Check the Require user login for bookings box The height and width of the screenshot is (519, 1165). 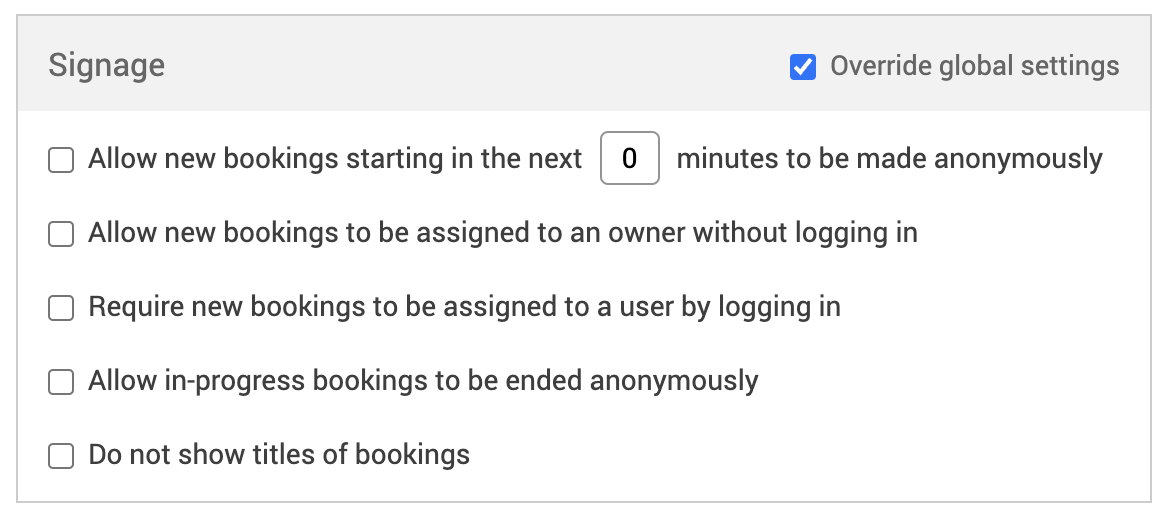coord(62,308)
